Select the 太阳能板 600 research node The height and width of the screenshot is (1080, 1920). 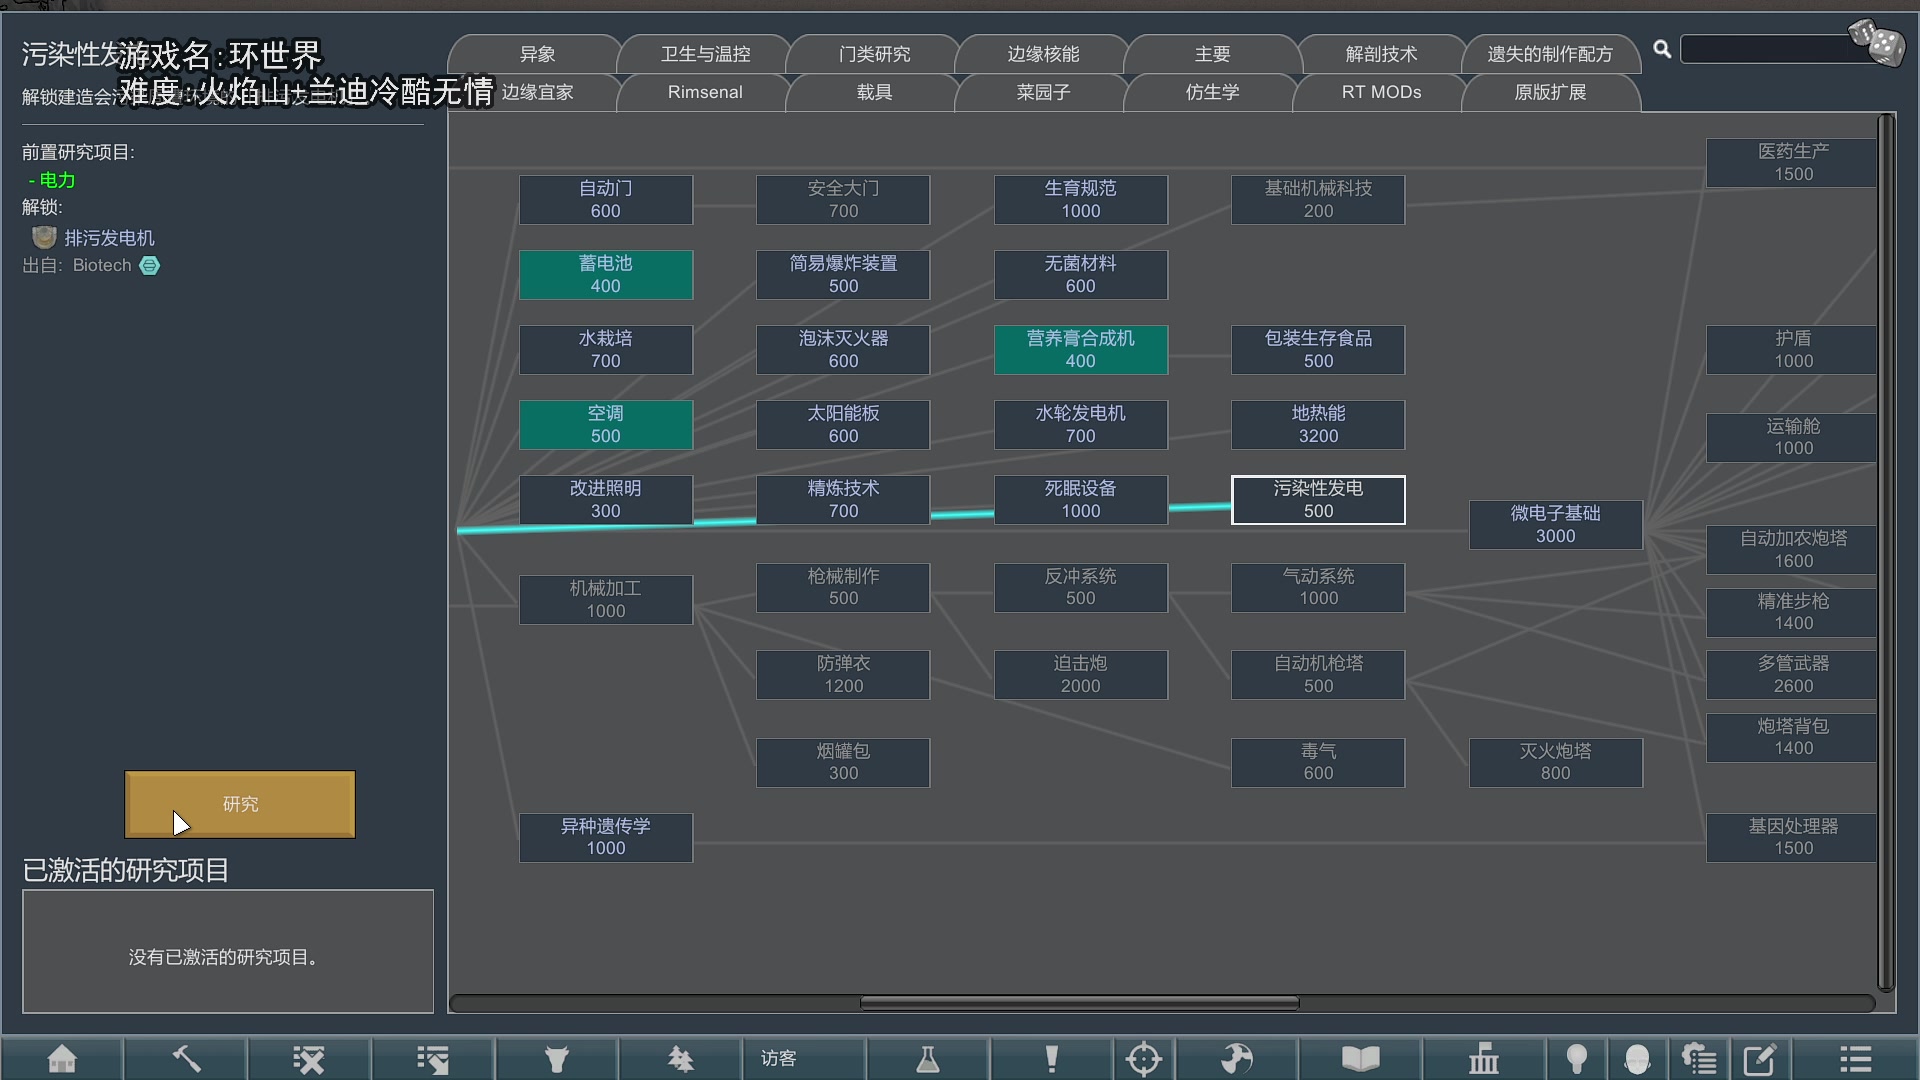(x=843, y=425)
